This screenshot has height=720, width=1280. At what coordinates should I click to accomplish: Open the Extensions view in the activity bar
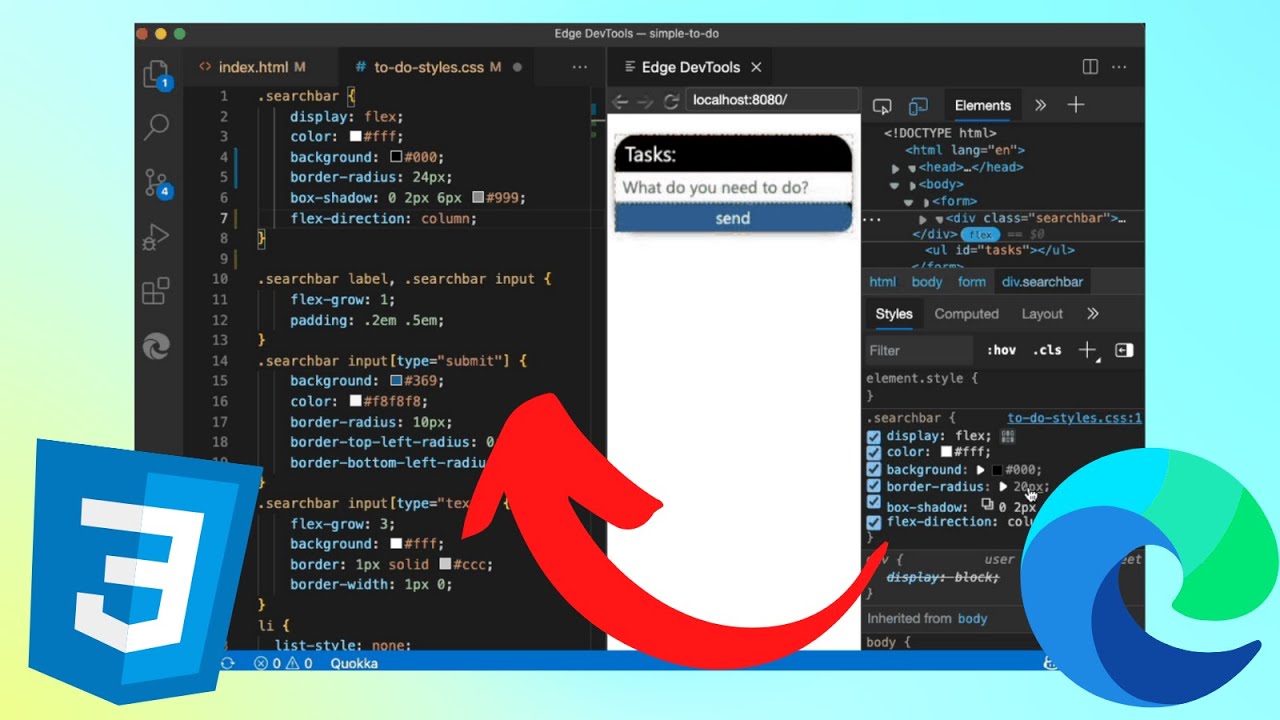pyautogui.click(x=156, y=291)
